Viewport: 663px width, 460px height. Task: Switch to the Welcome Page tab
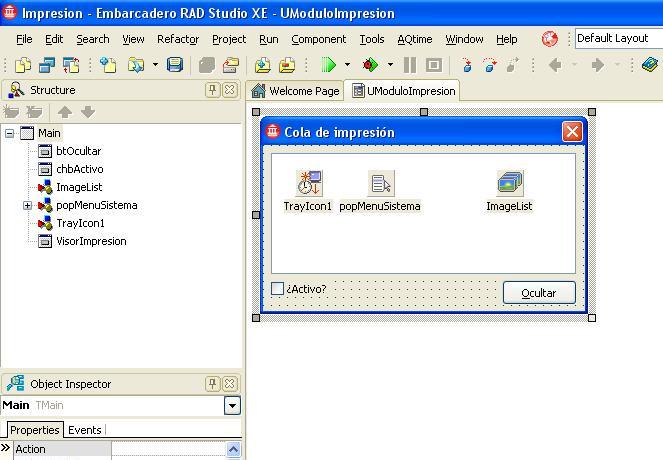pyautogui.click(x=296, y=91)
